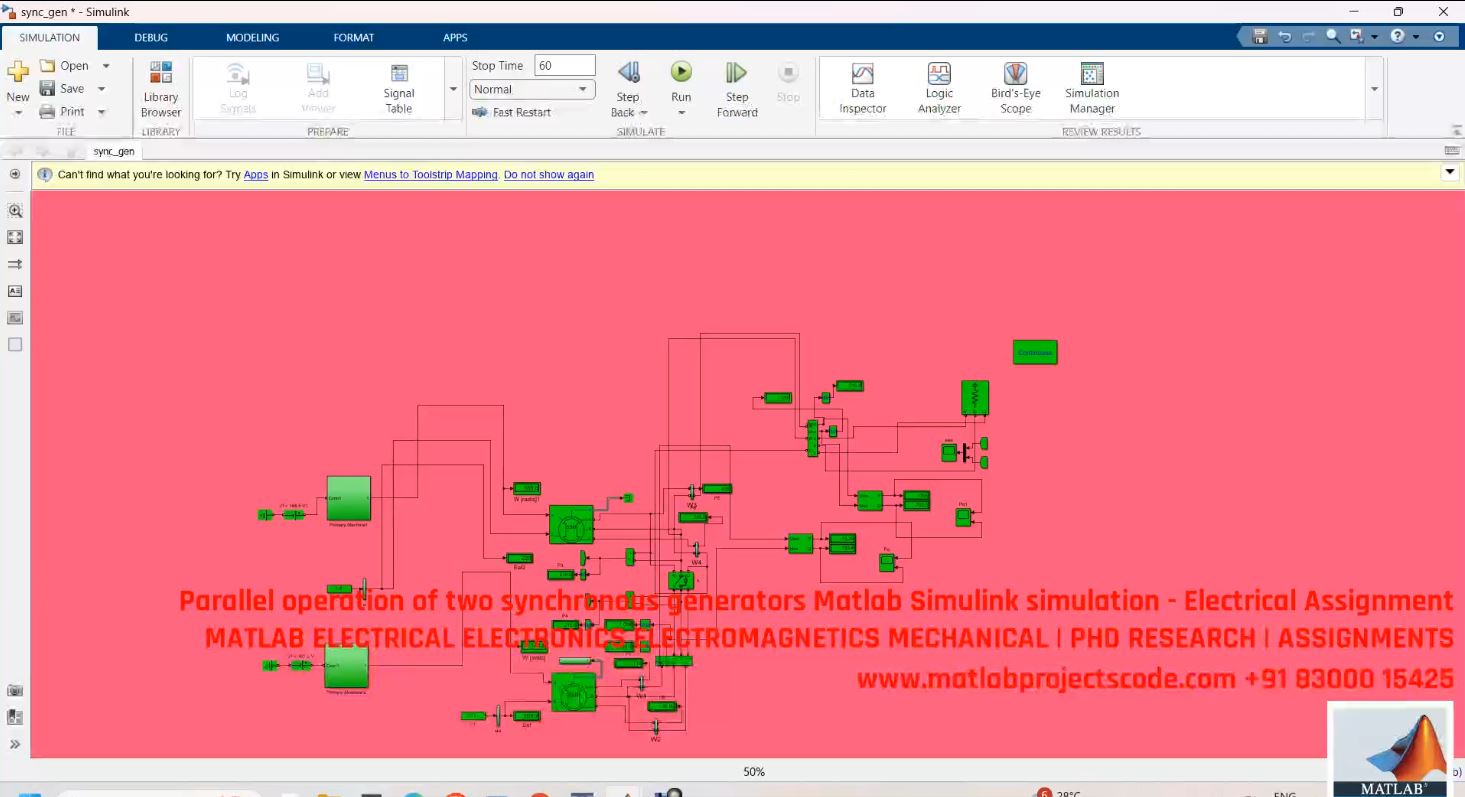Click the Save icon in the quick access toolbar

point(1258,36)
